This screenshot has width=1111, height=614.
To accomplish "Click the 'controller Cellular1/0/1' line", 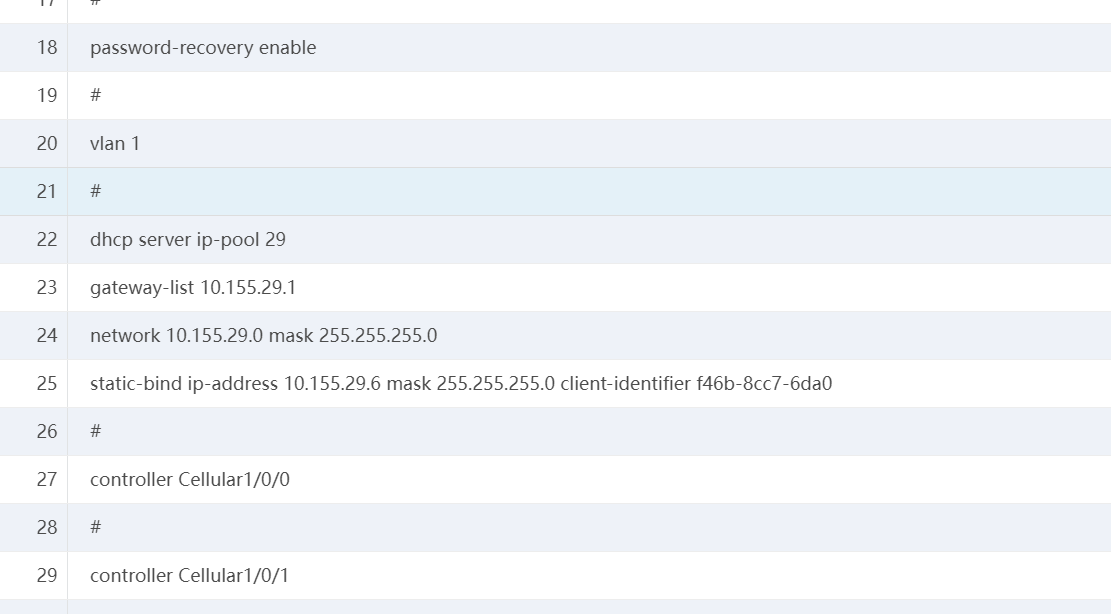I will (190, 576).
